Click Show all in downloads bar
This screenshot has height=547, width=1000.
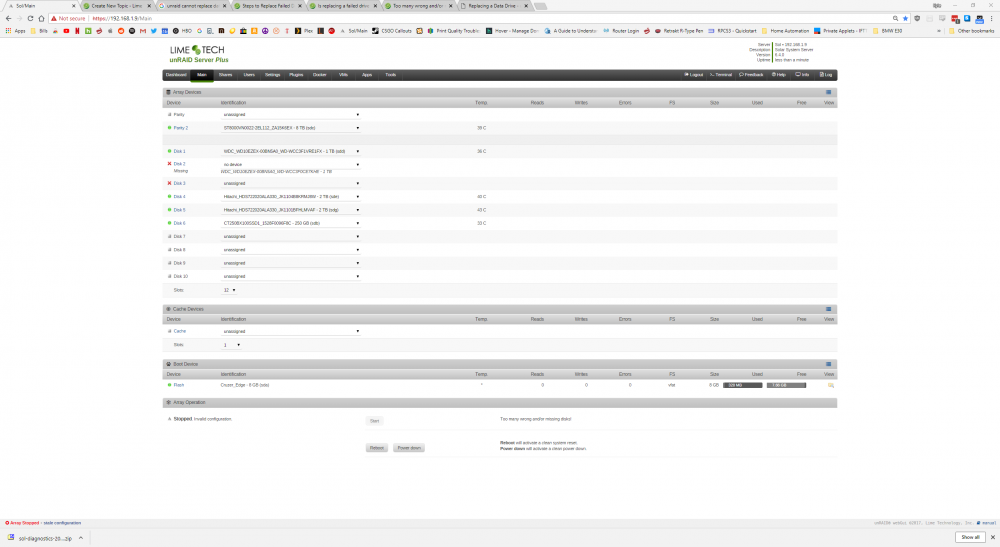(970, 537)
